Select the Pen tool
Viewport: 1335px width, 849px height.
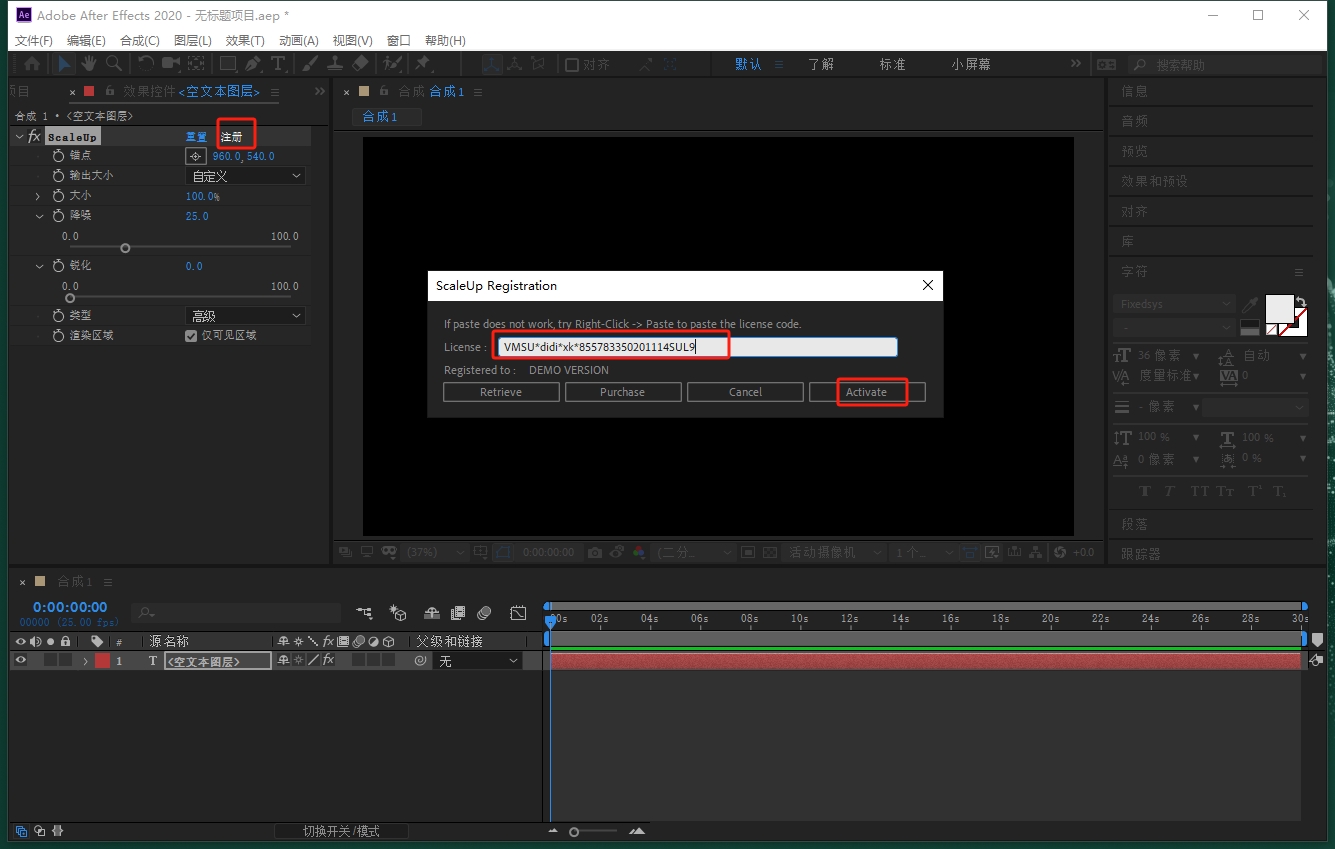pyautogui.click(x=253, y=64)
